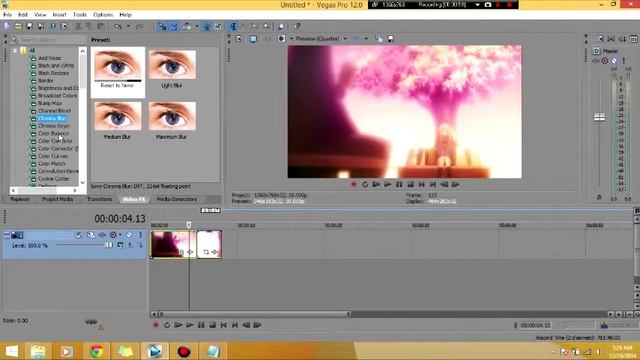Click the Record button in timeline transport
Image resolution: width=640 pixels, height=360 pixels.
(x=156, y=325)
